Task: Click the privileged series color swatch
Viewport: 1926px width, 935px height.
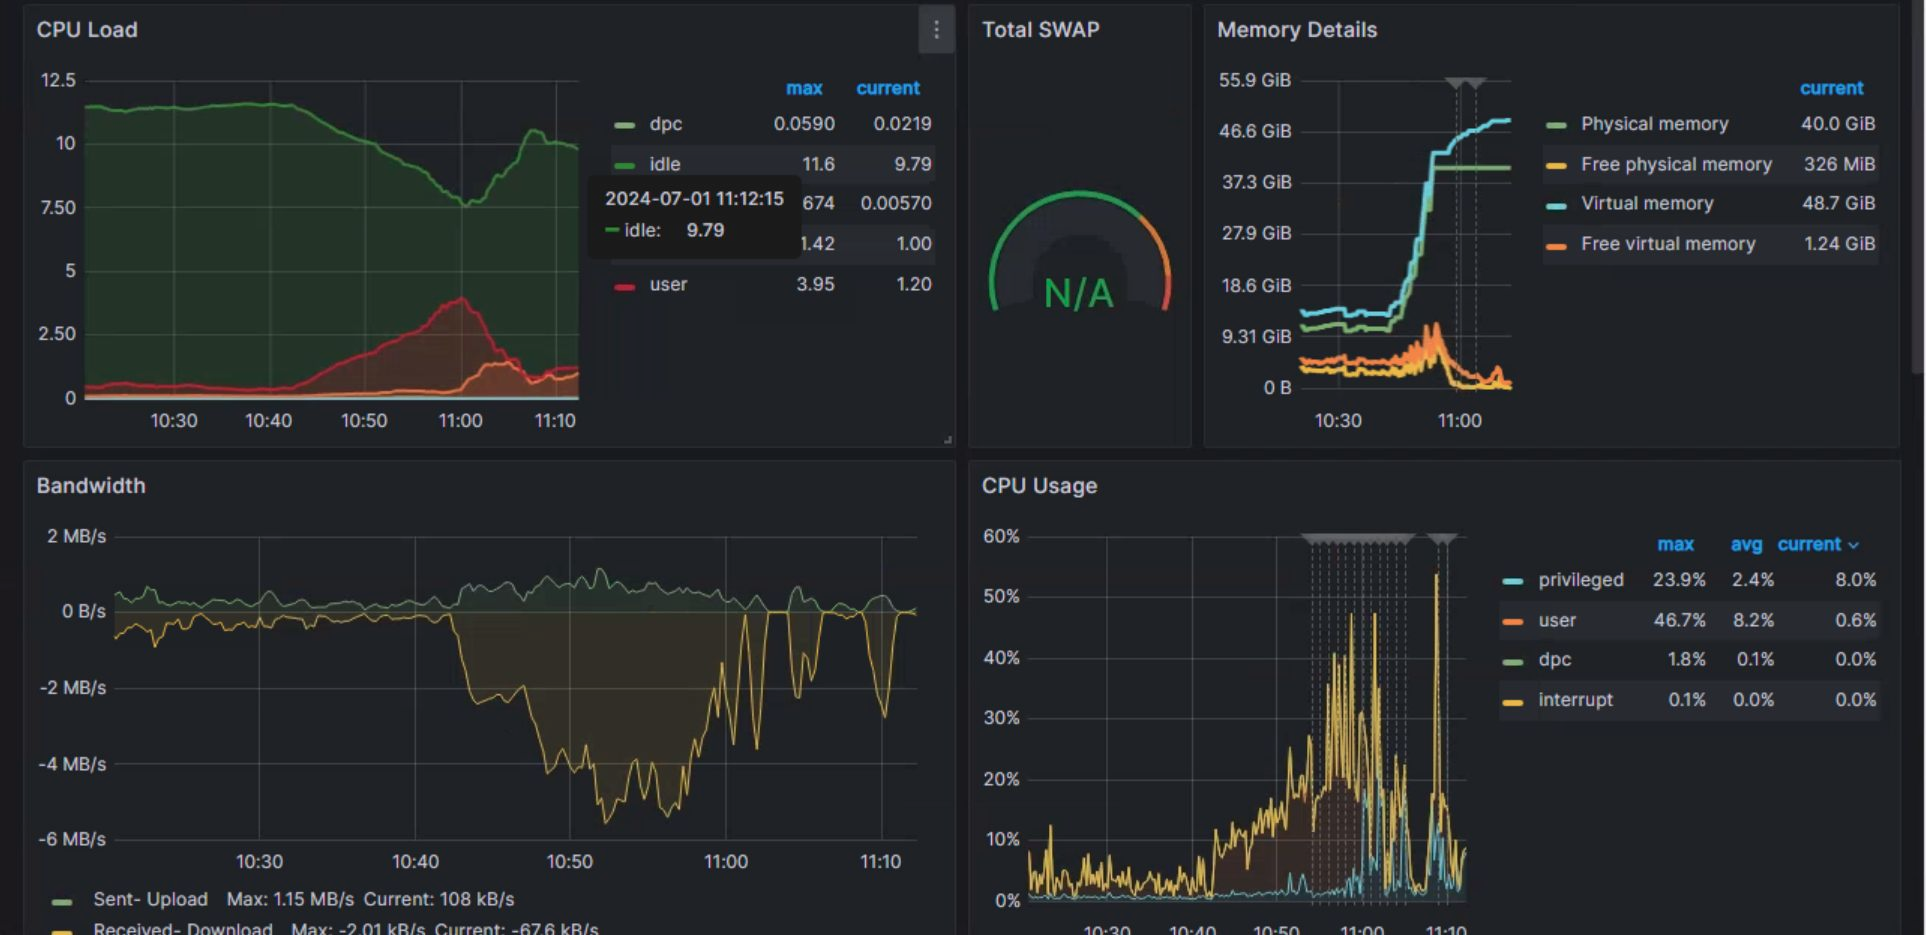Action: [1513, 581]
